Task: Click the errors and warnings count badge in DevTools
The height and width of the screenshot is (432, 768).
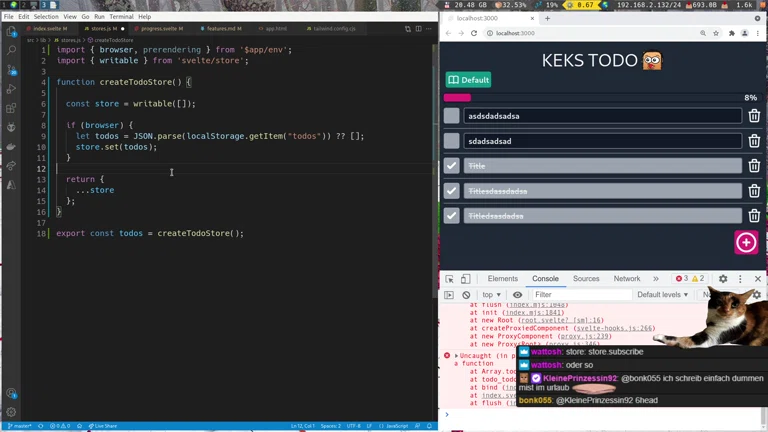Action: click(x=690, y=279)
